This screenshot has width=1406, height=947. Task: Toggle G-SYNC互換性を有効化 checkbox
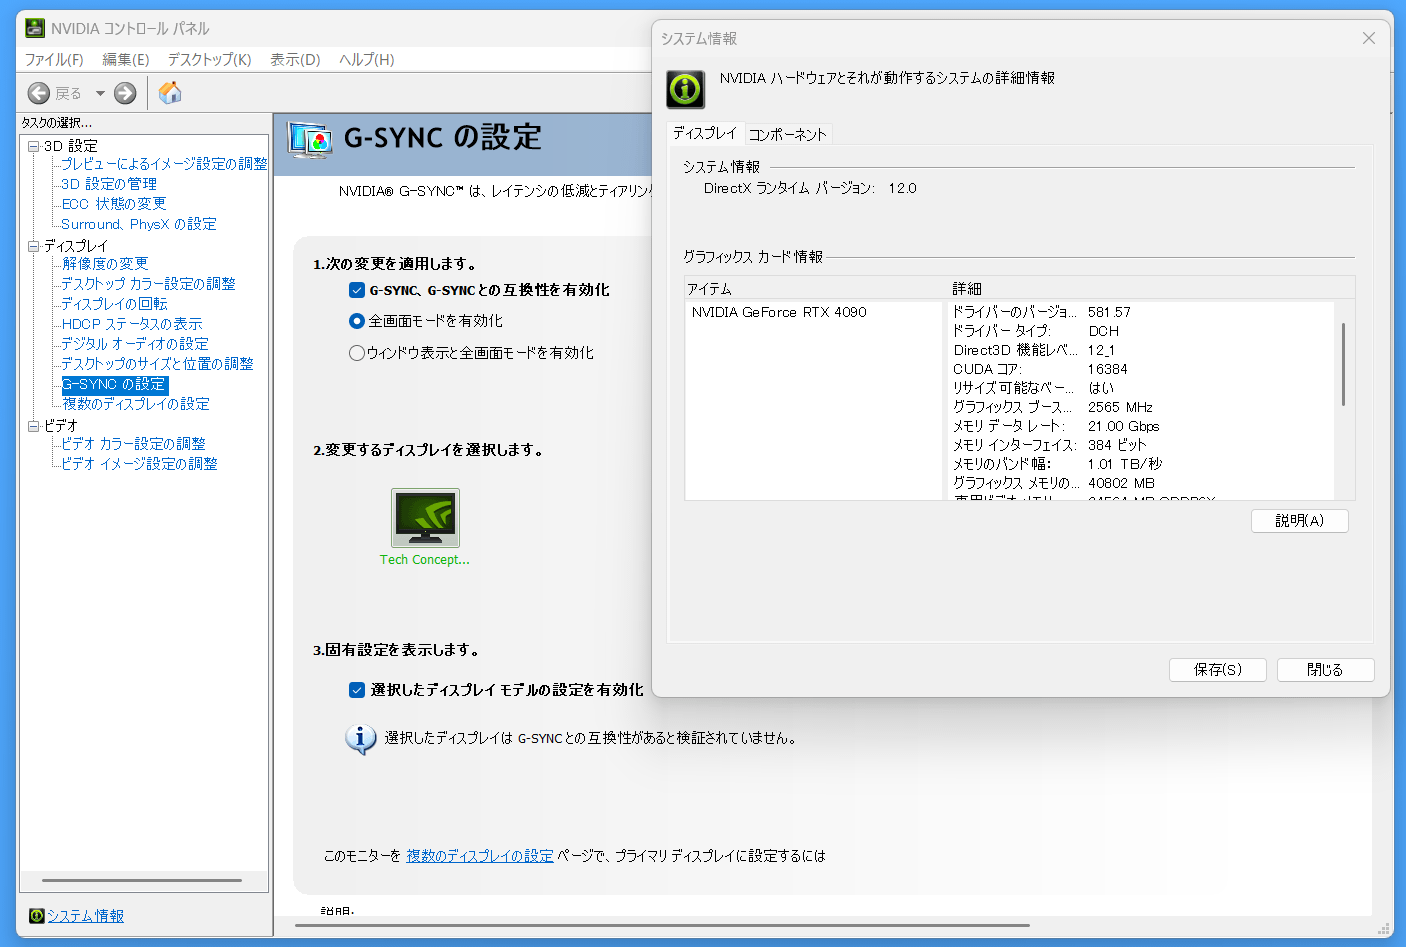pos(357,290)
